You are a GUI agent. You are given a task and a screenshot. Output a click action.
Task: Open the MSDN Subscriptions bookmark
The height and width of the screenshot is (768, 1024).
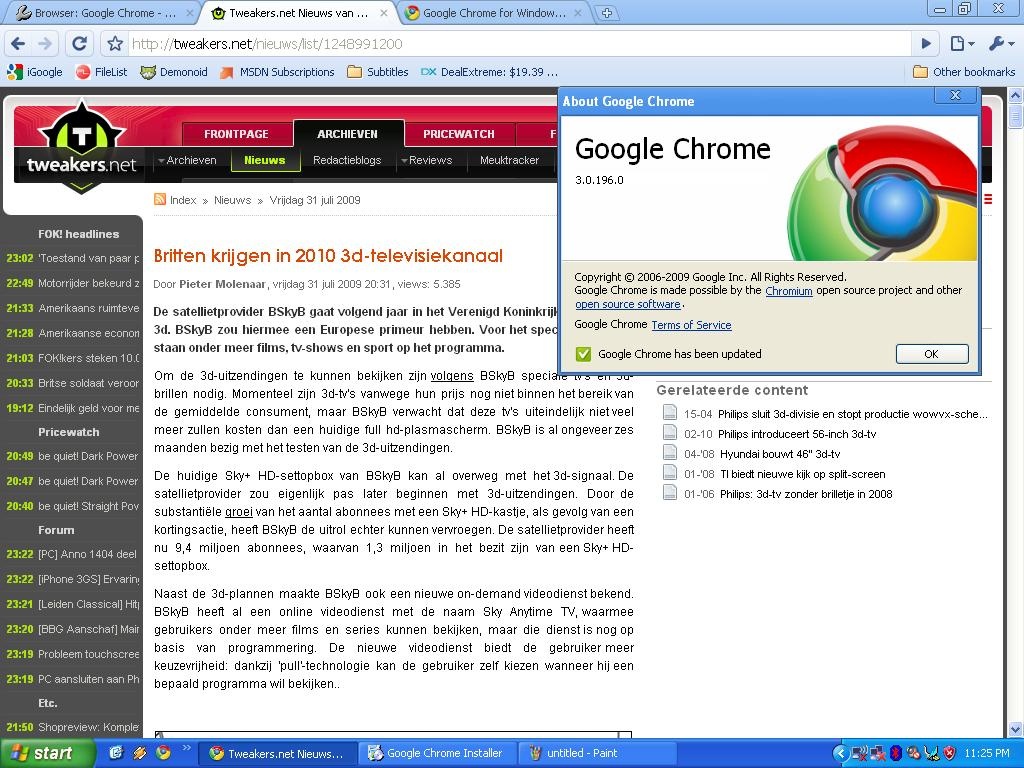point(277,72)
